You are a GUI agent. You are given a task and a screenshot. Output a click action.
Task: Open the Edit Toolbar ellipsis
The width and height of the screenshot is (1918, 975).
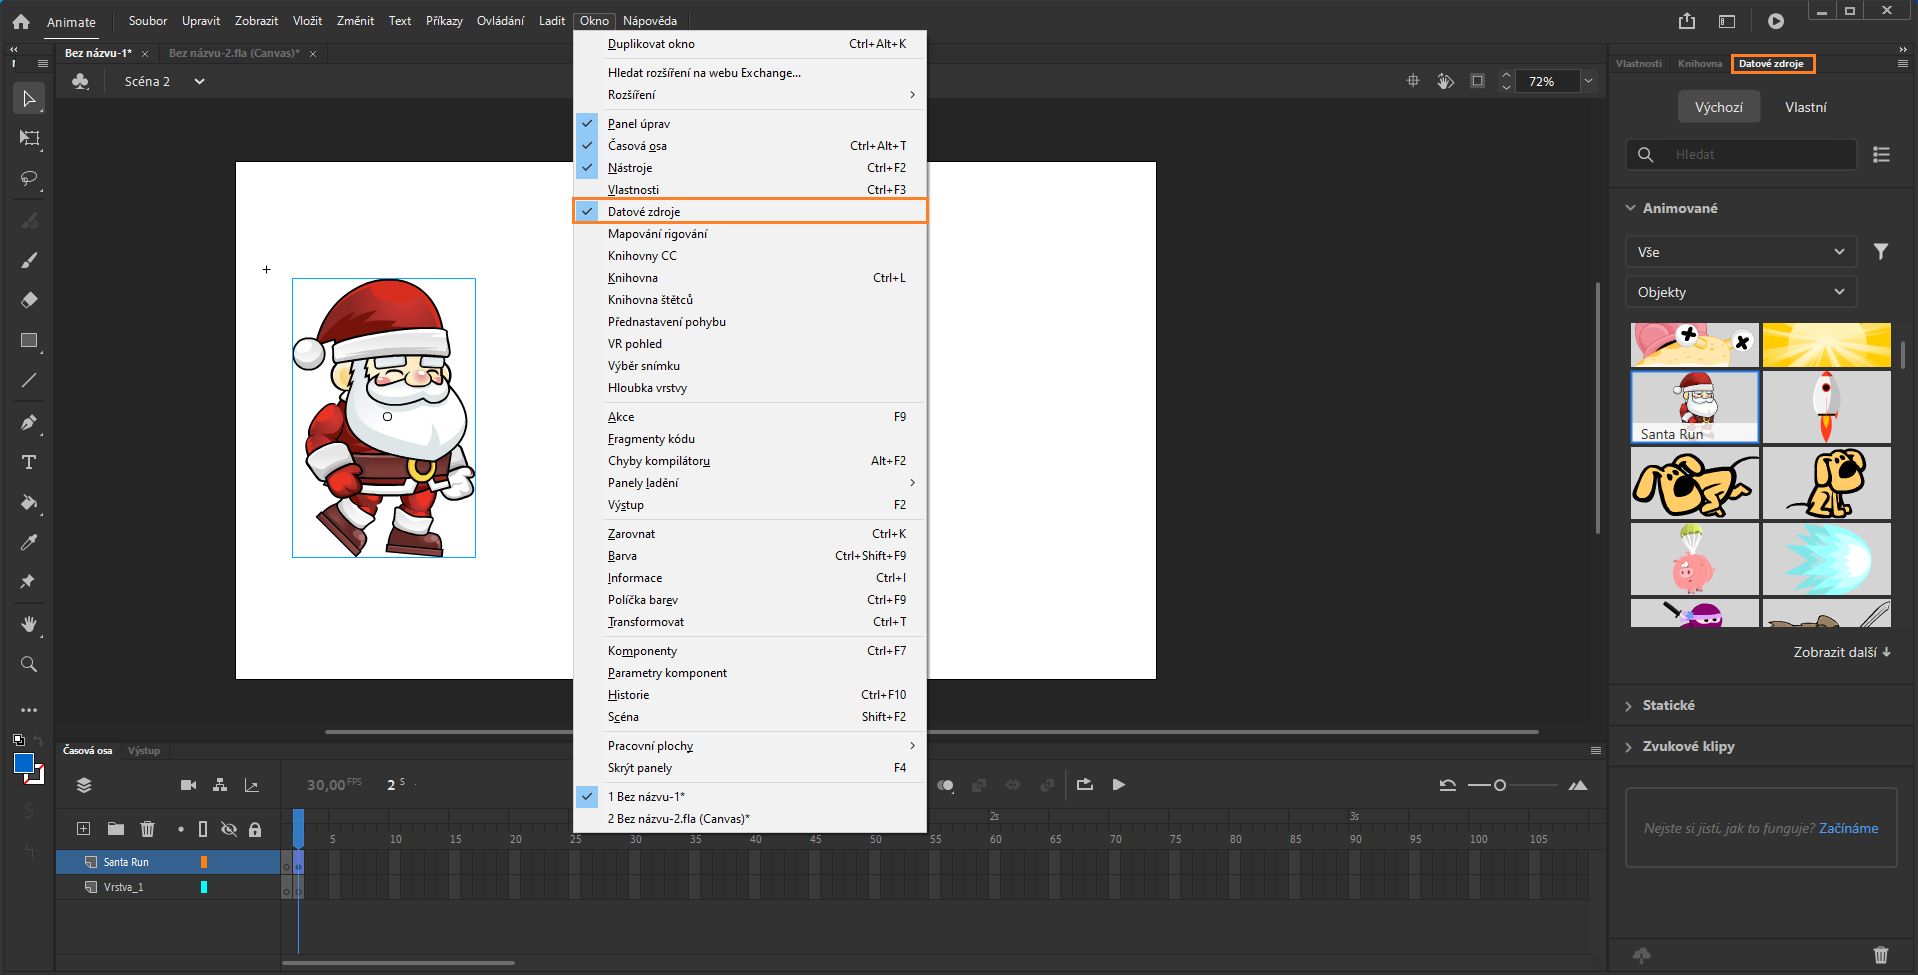click(29, 710)
